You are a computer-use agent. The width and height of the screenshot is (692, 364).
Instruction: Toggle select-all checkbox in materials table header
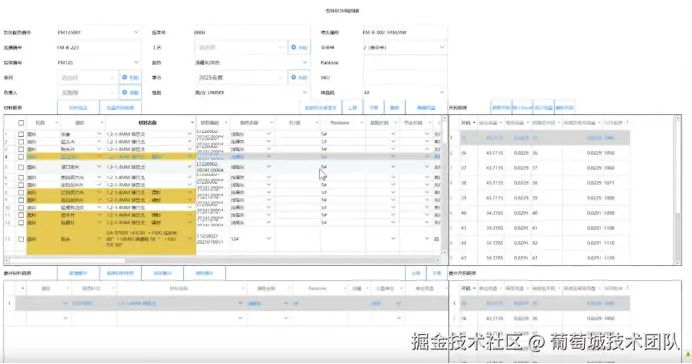tap(21, 123)
